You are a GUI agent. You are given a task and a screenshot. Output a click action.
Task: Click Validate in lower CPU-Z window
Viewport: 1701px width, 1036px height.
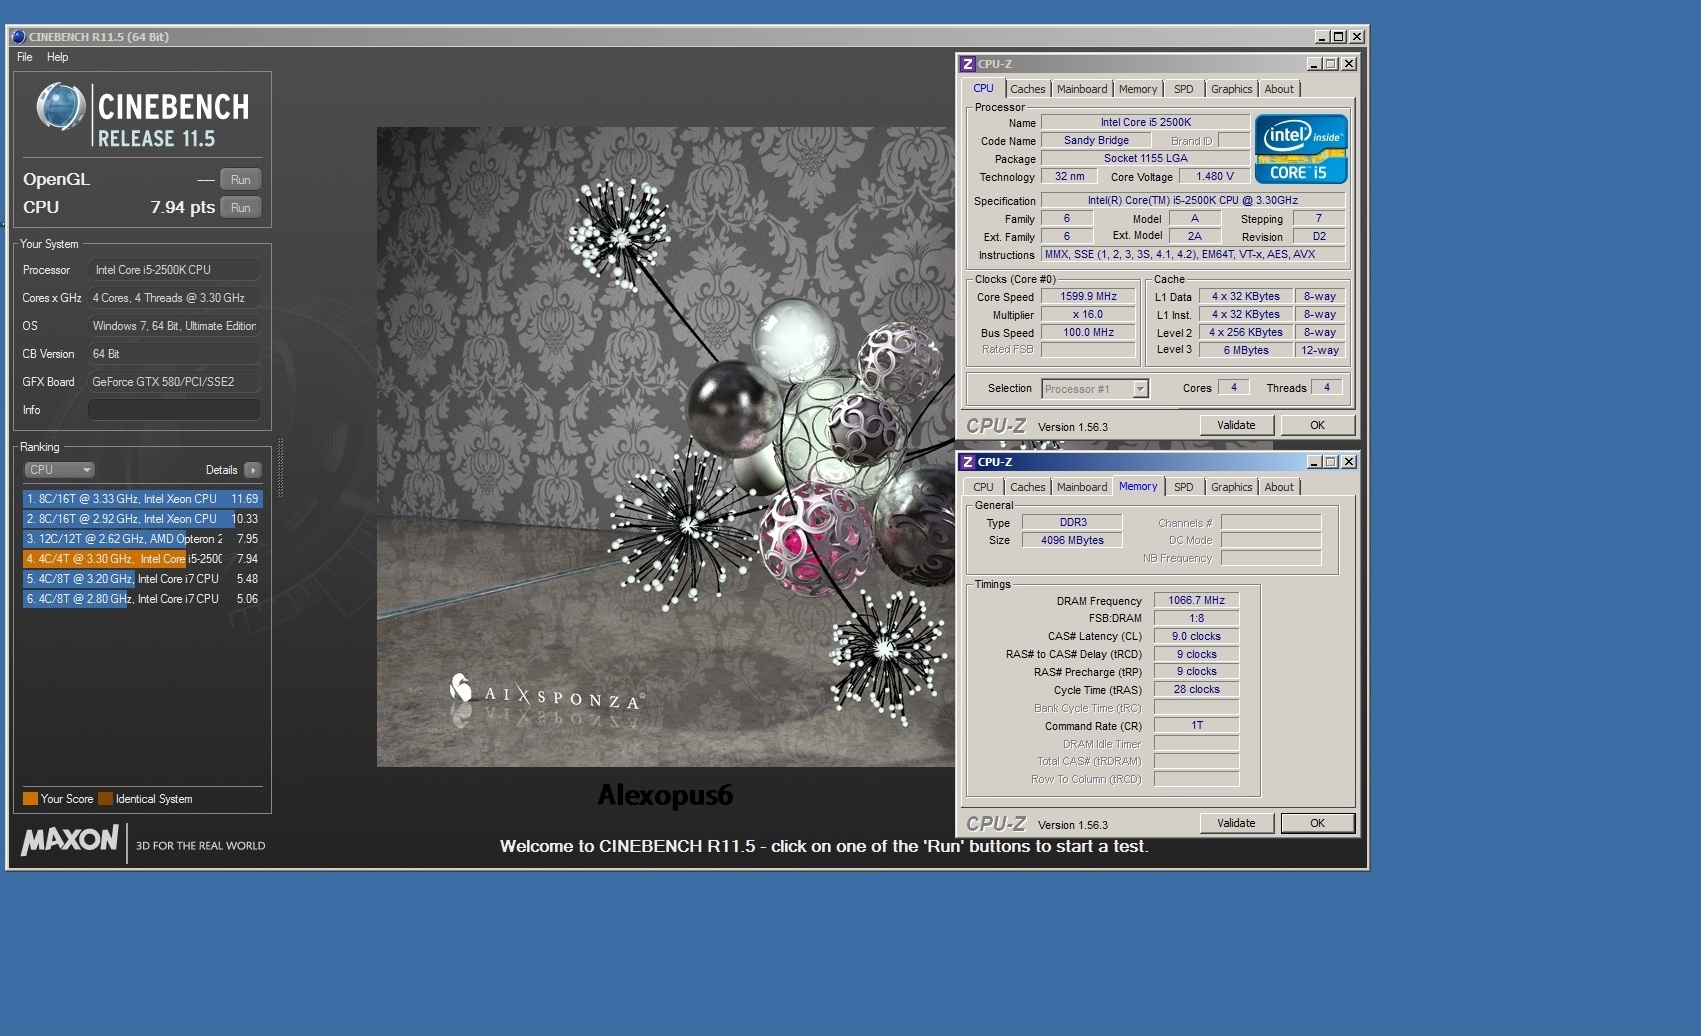coord(1236,823)
